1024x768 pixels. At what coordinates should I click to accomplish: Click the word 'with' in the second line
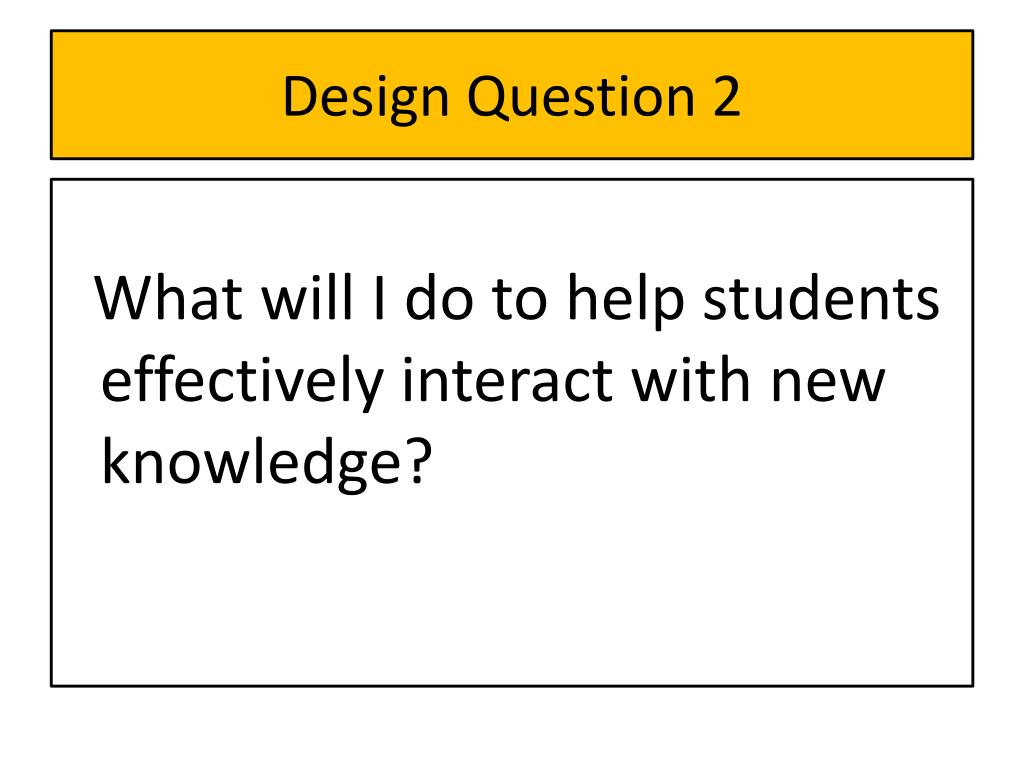[x=690, y=380]
